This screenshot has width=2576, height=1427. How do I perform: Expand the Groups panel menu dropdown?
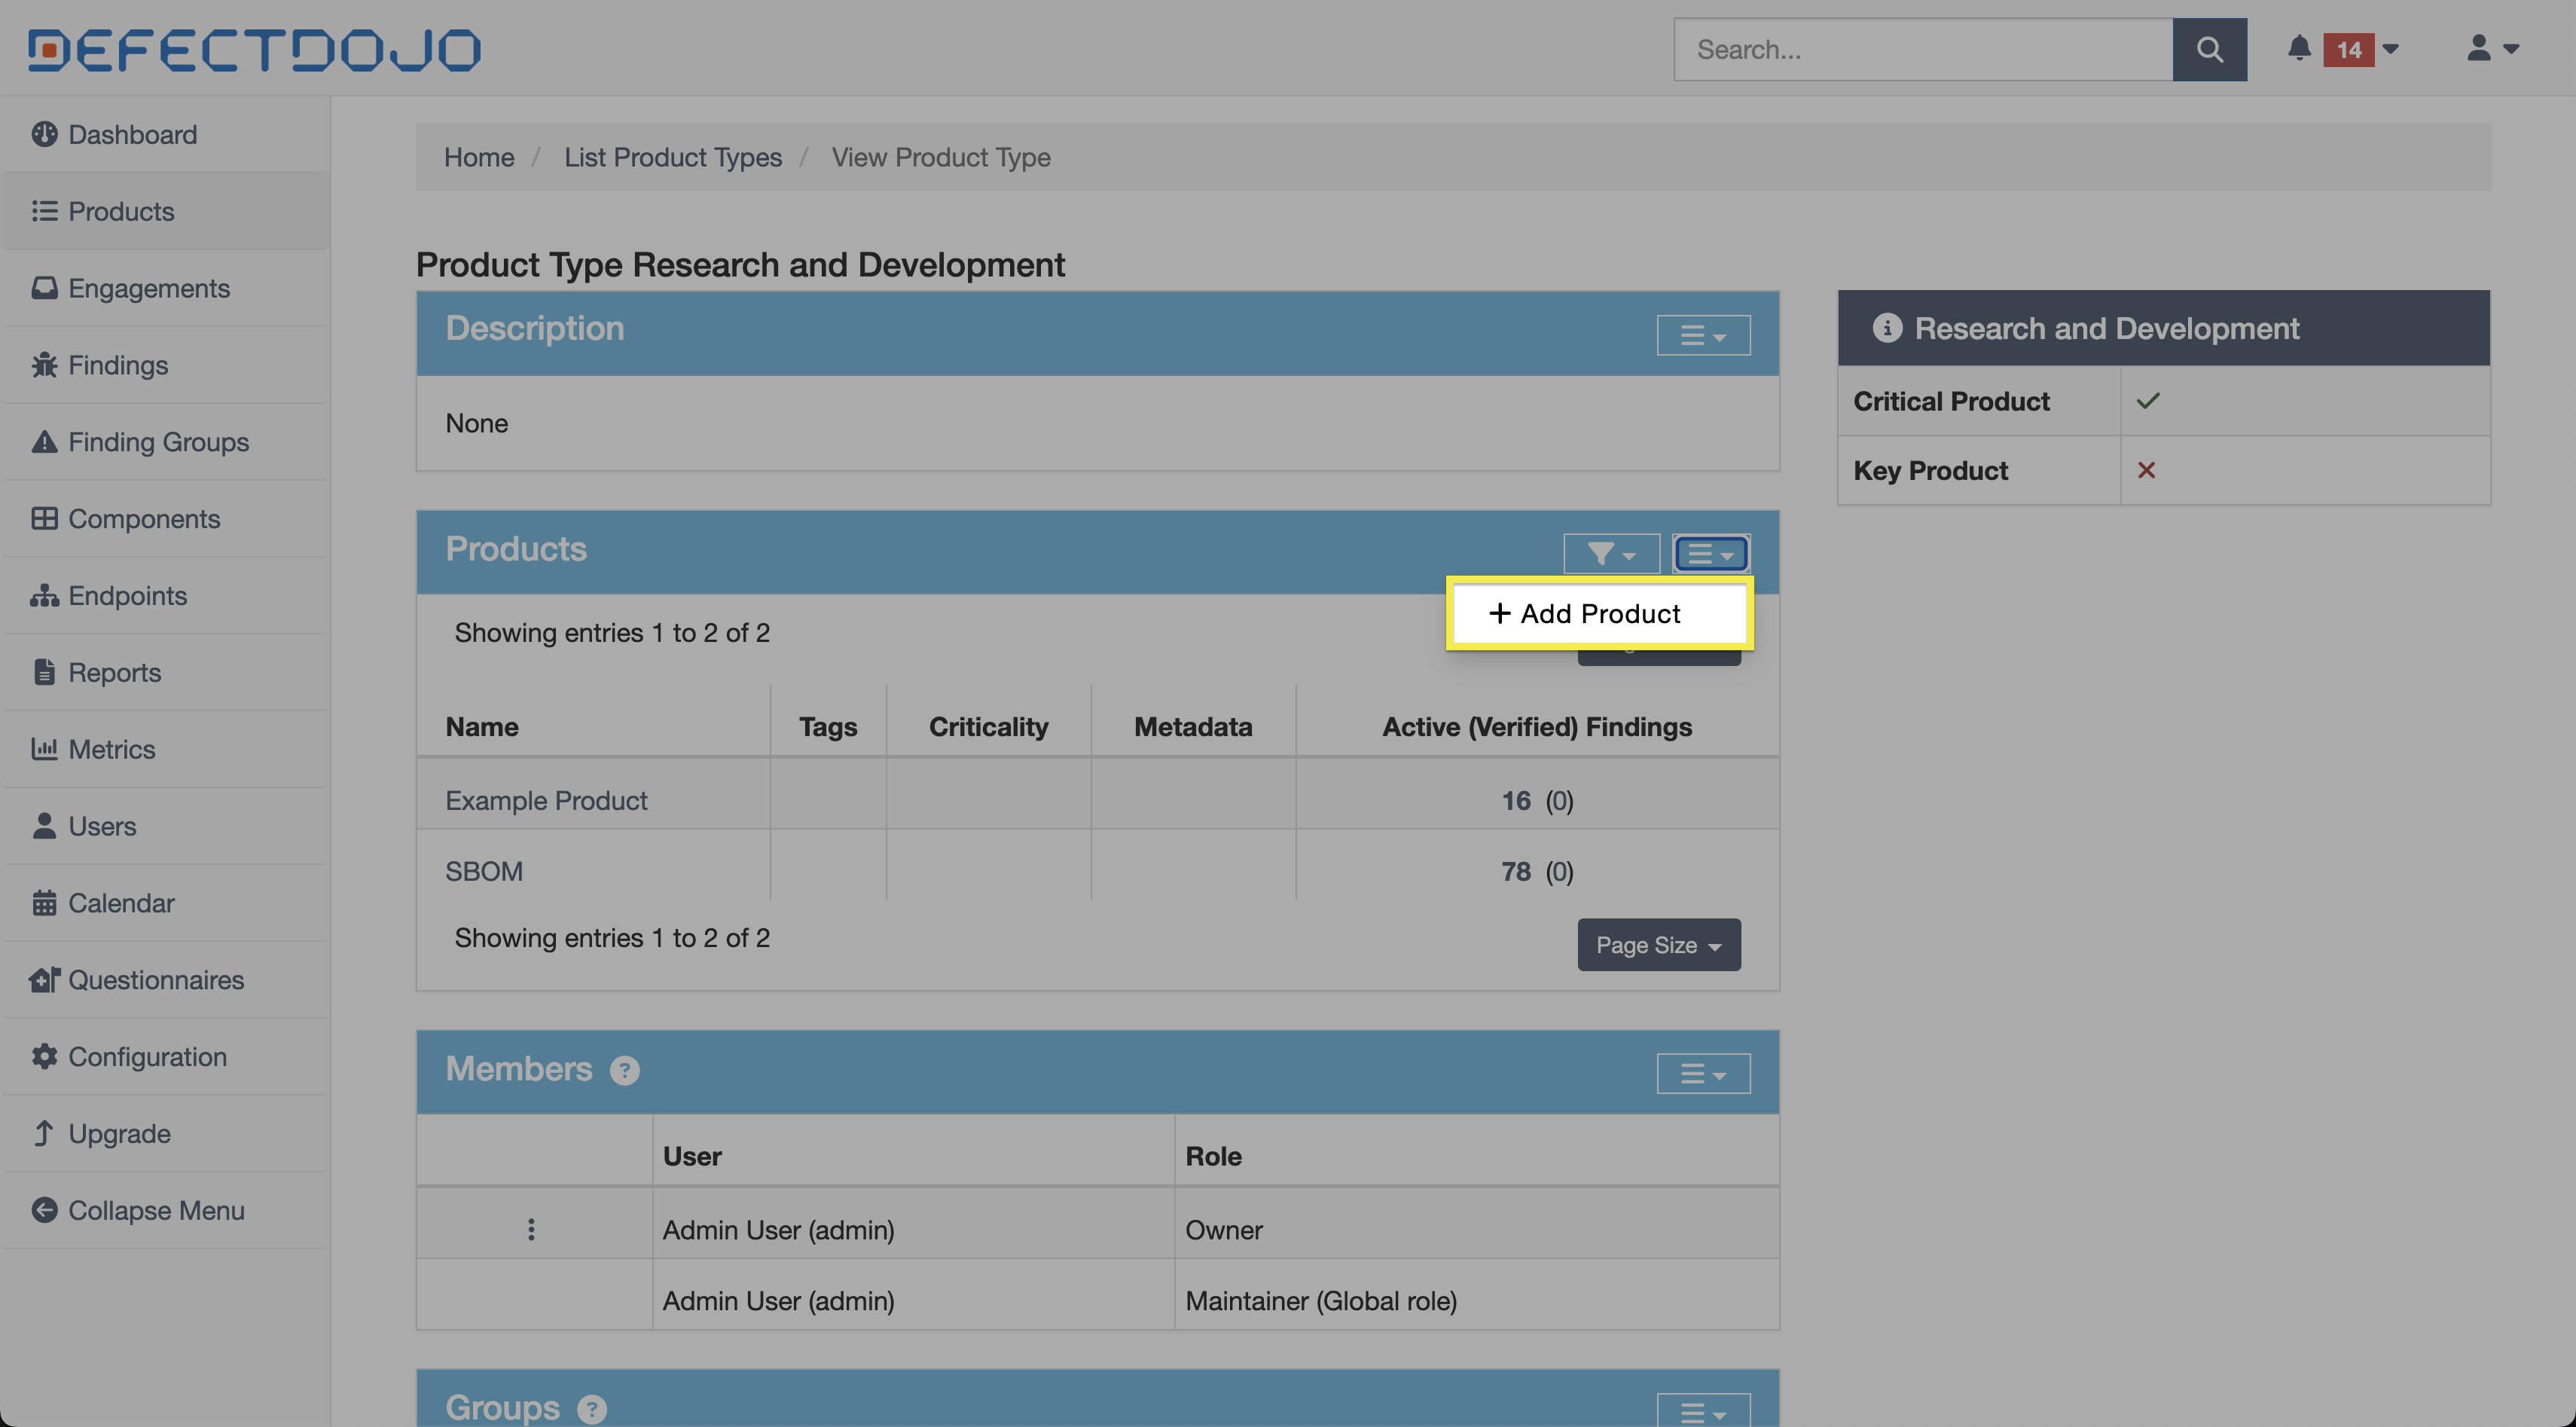coord(1703,1411)
